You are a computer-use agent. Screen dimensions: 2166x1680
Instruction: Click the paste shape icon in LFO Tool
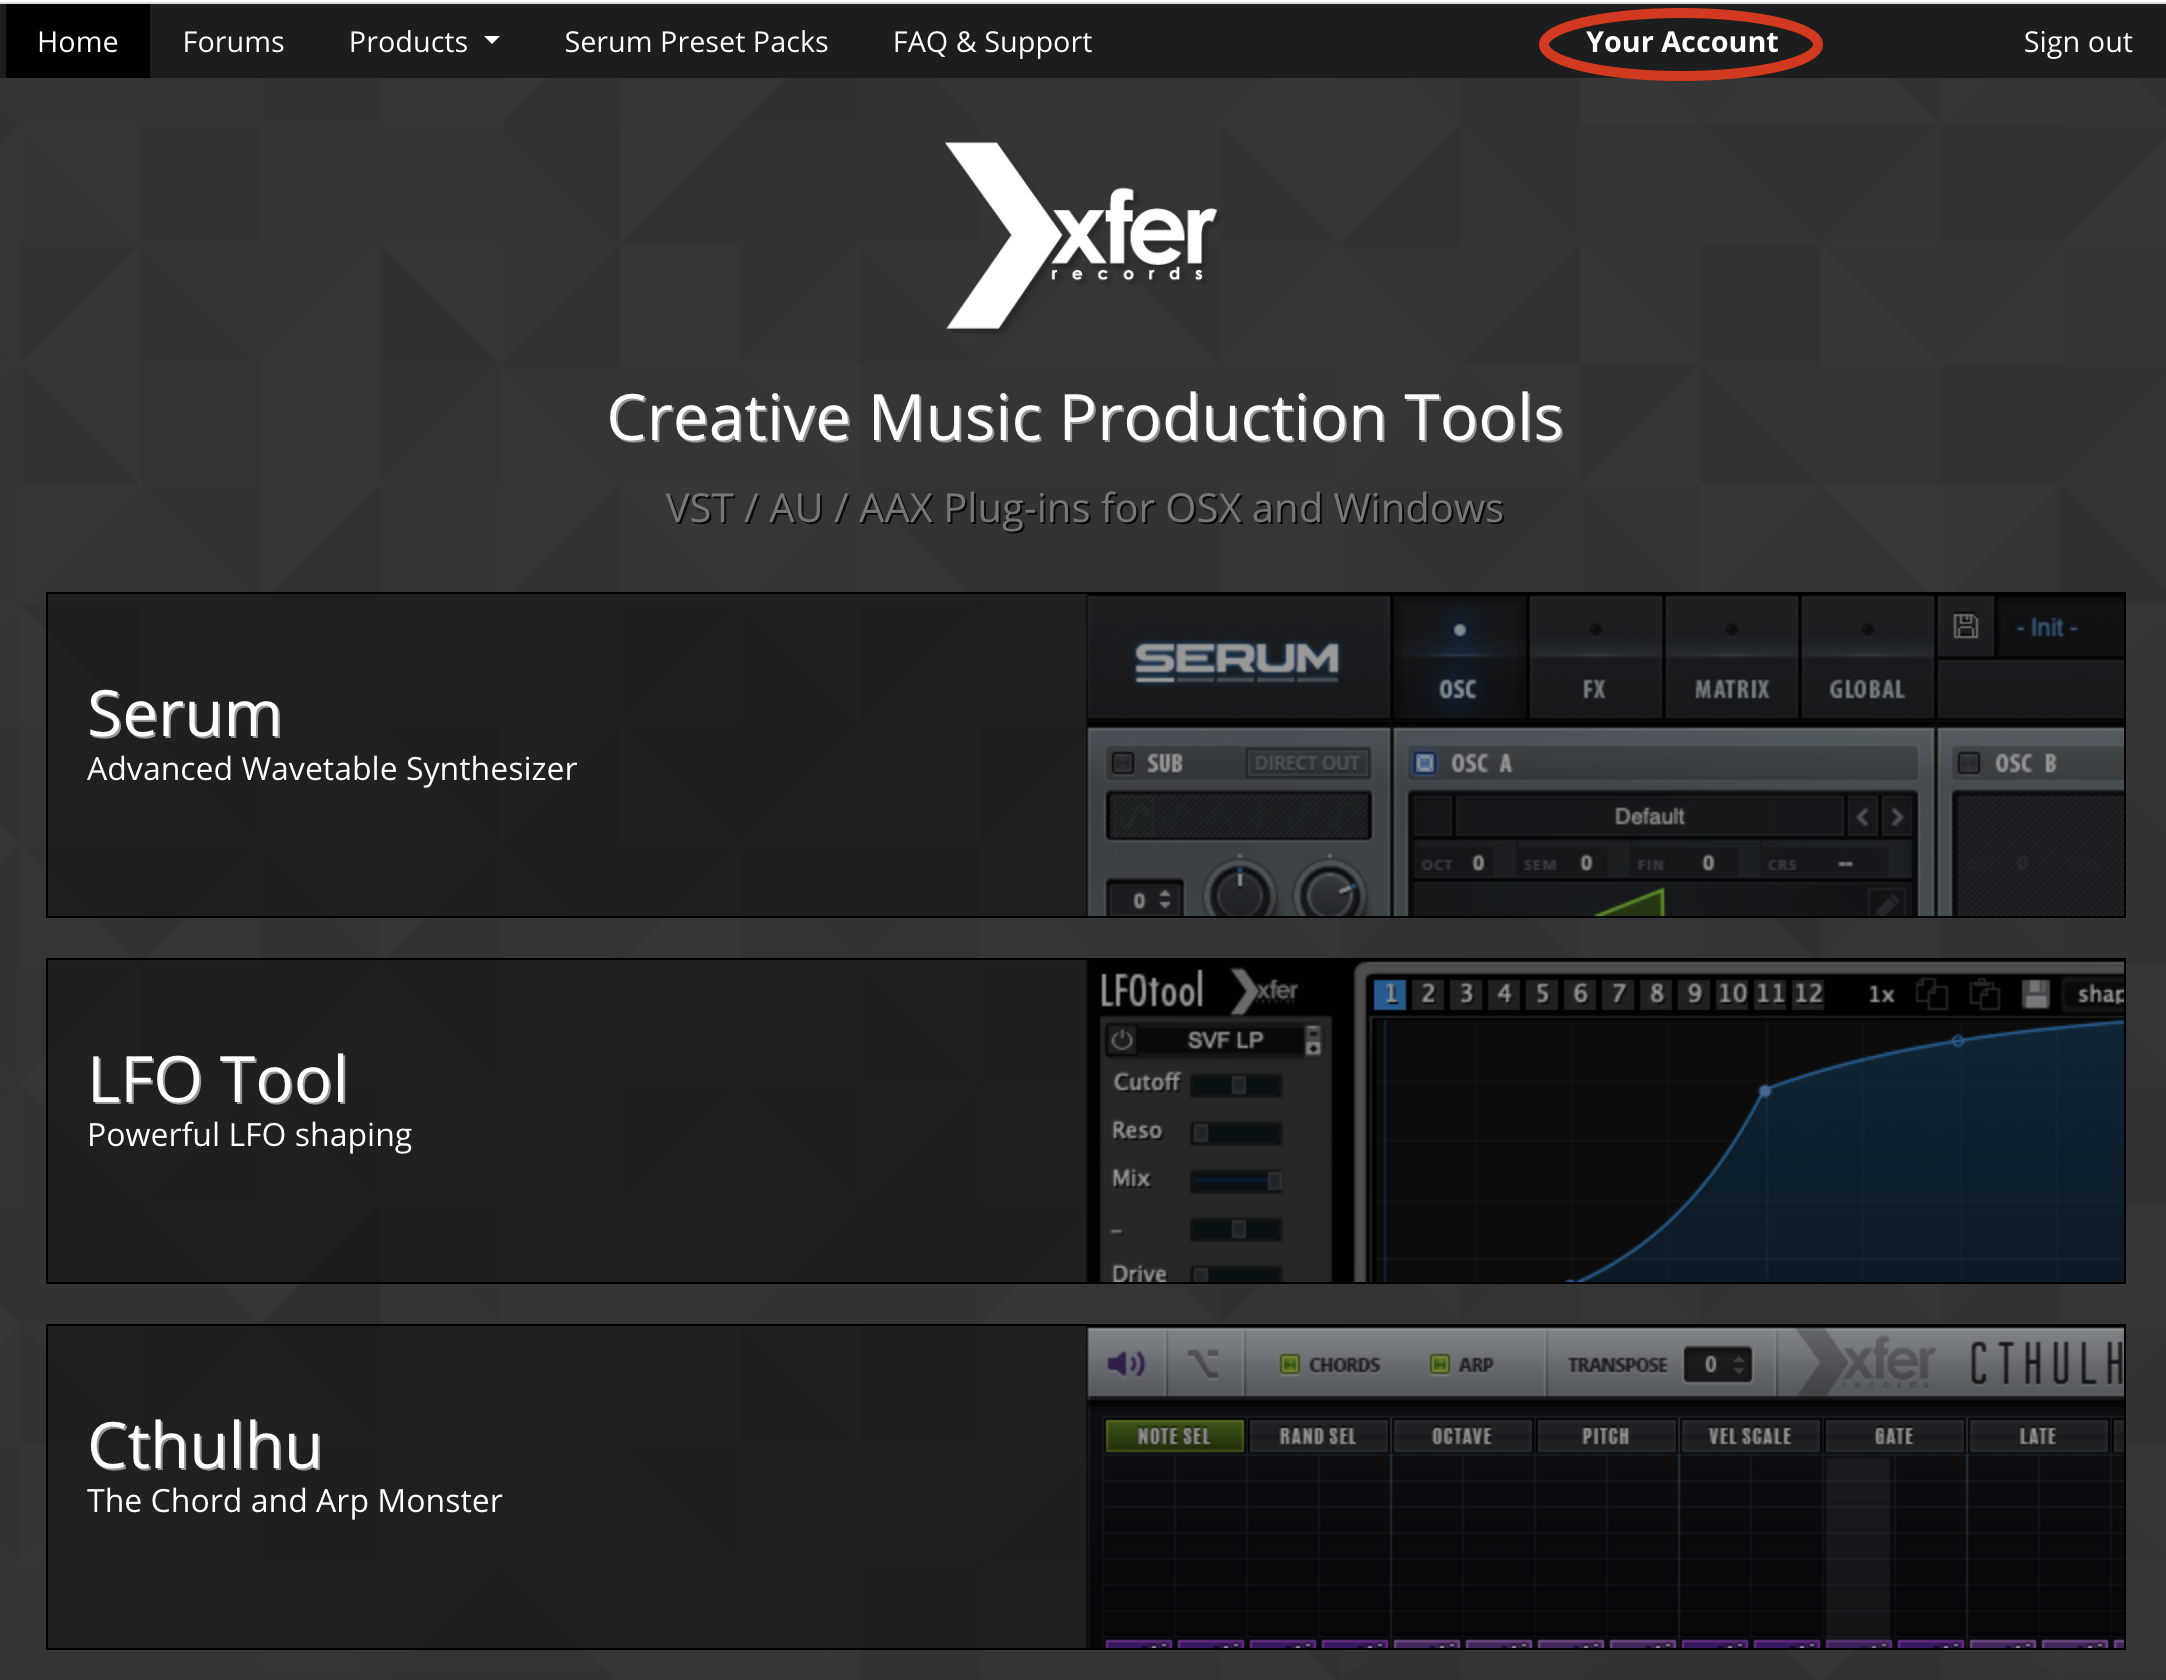click(x=1985, y=996)
